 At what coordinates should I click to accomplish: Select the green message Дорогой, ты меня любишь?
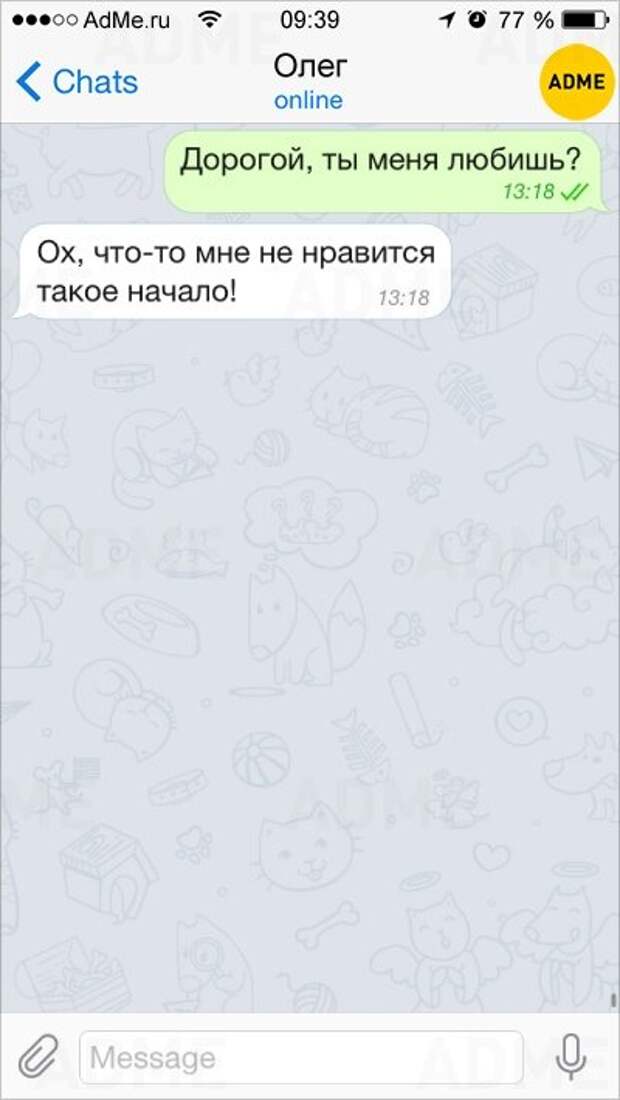coord(384,172)
